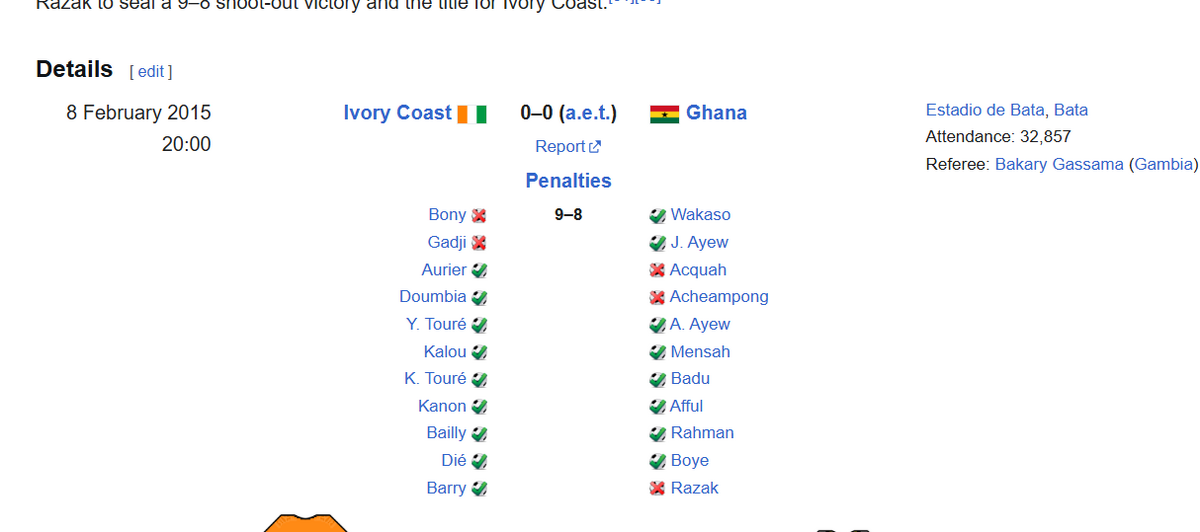This screenshot has width=1200, height=532.
Task: Click the Ghana flag icon
Action: [664, 114]
